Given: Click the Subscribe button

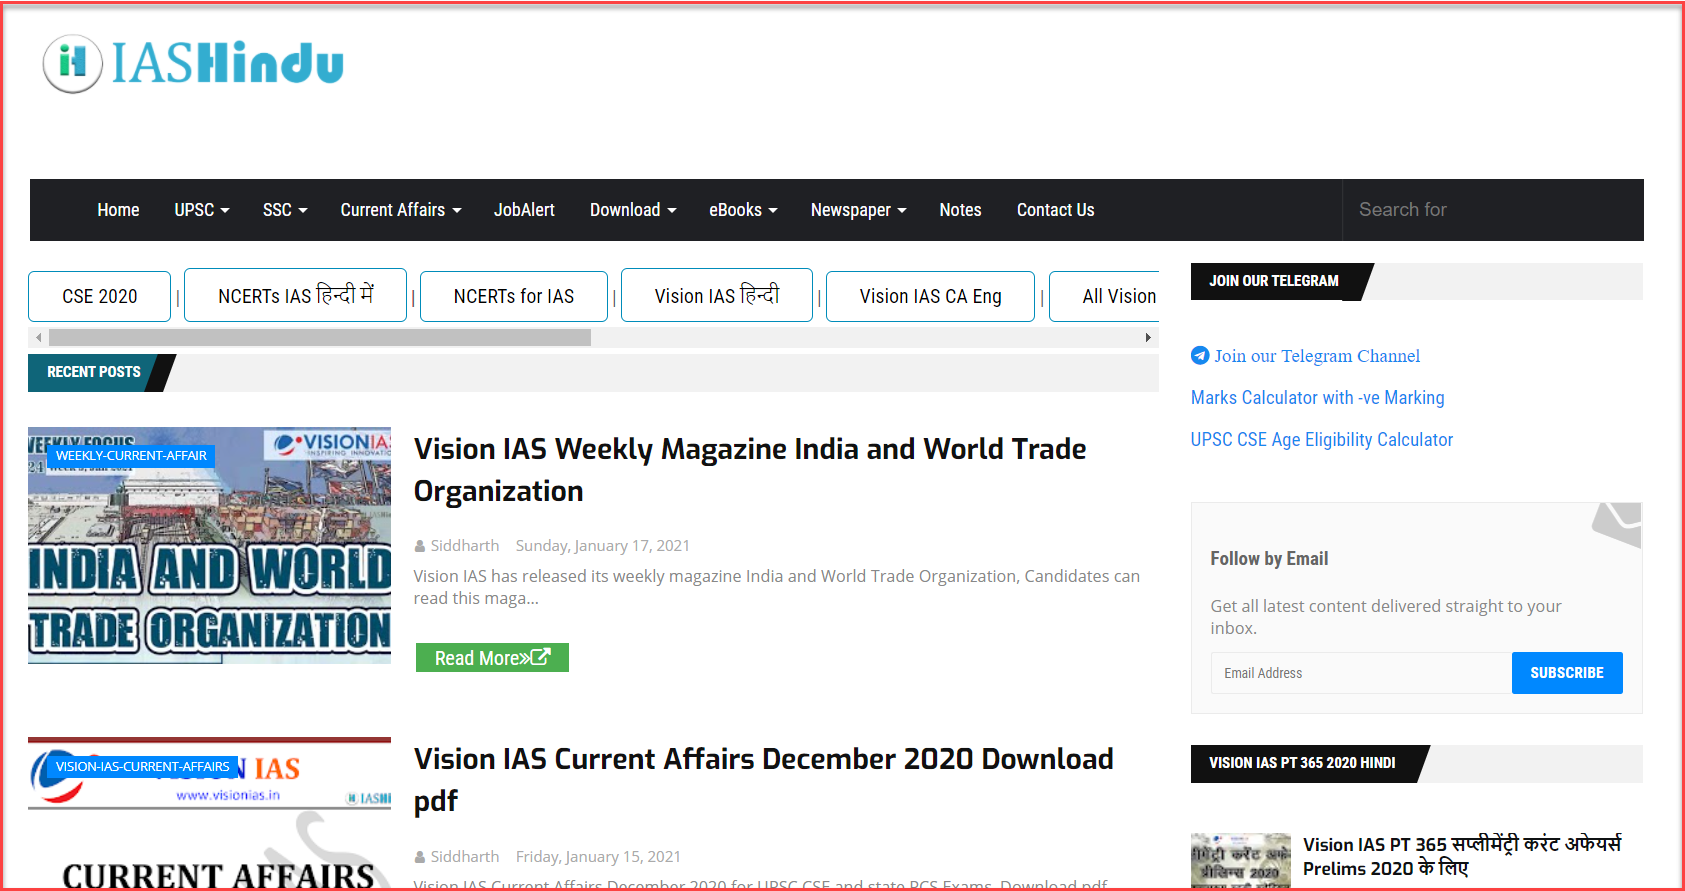Looking at the screenshot, I should [x=1567, y=673].
